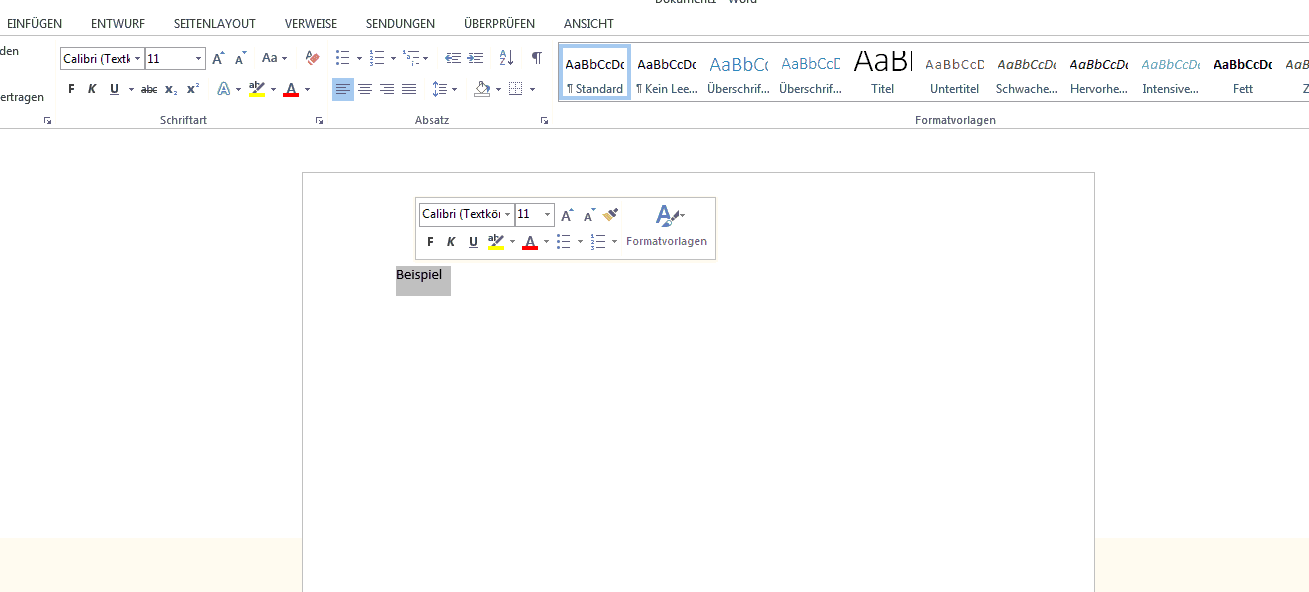Open SEITENLAYOUT tab
Screen dimensions: 1309x592
click(x=215, y=23)
